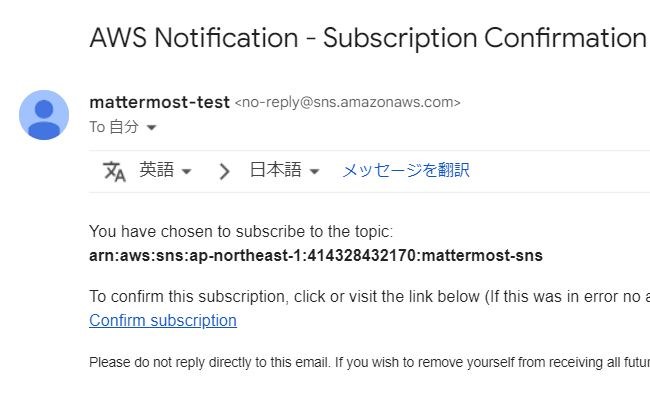Open the 英語 source language dropdown arrow

click(x=186, y=172)
